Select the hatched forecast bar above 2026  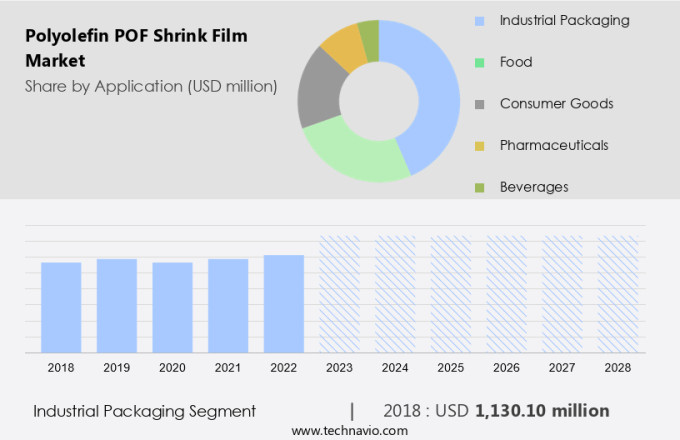coord(506,294)
